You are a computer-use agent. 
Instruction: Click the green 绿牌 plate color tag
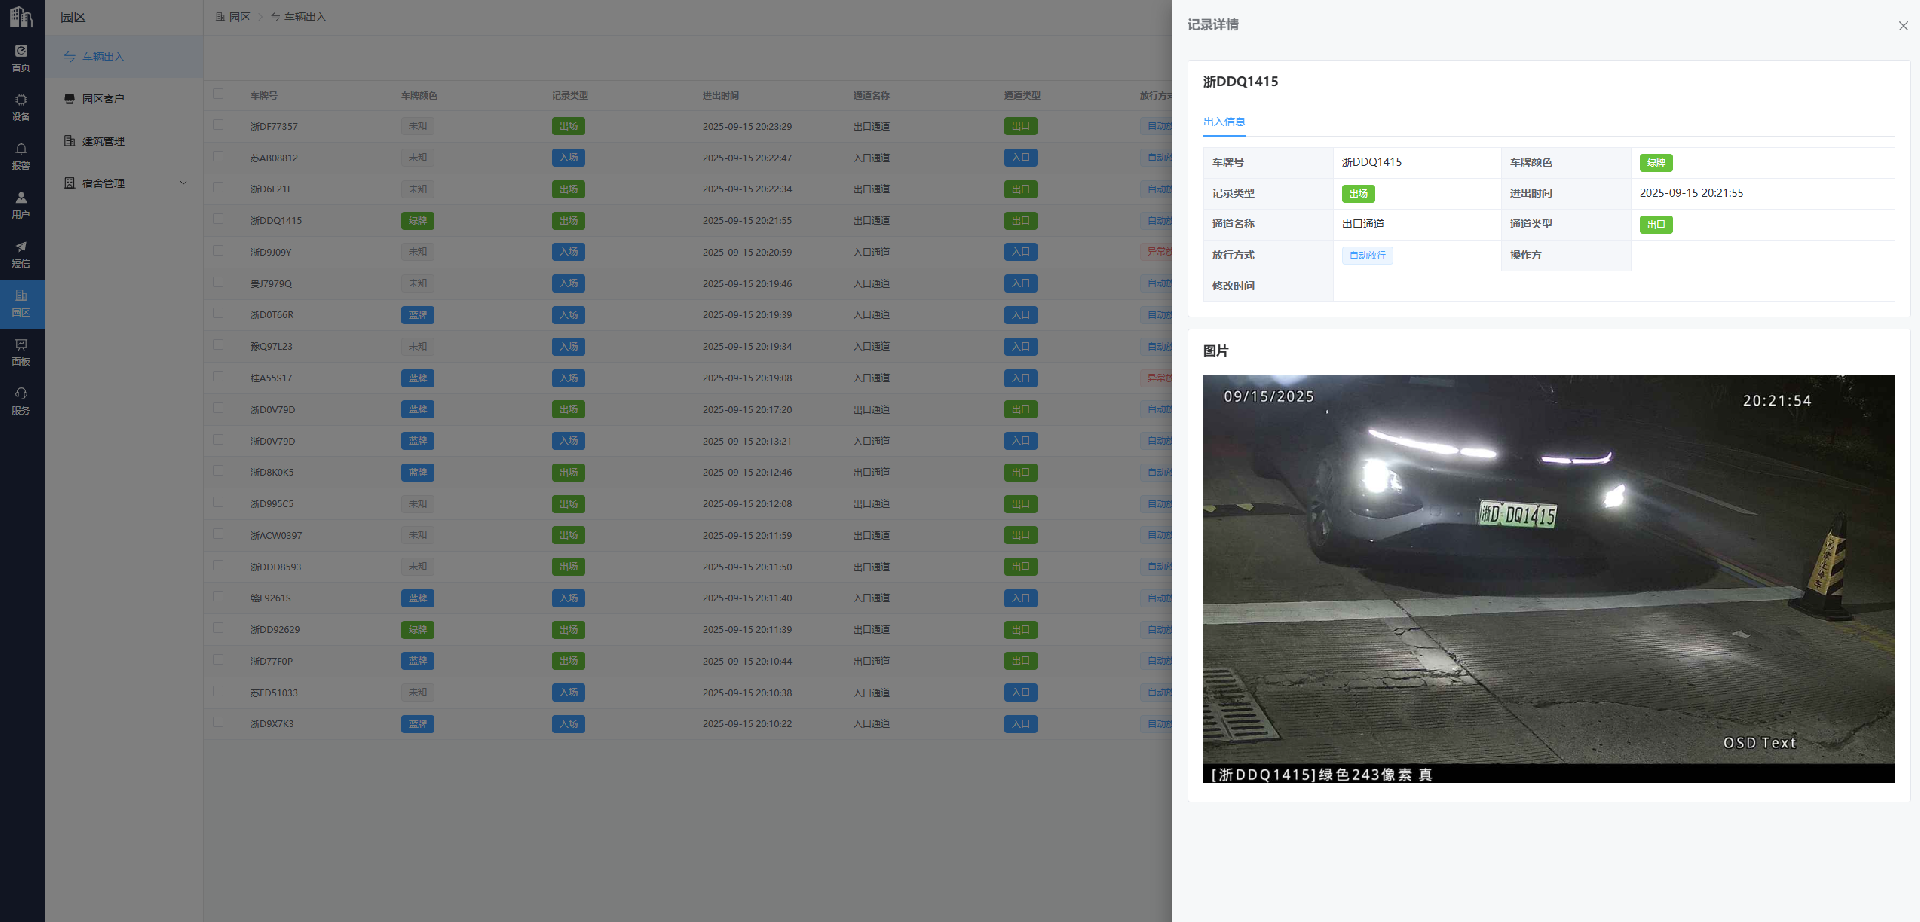(1656, 163)
